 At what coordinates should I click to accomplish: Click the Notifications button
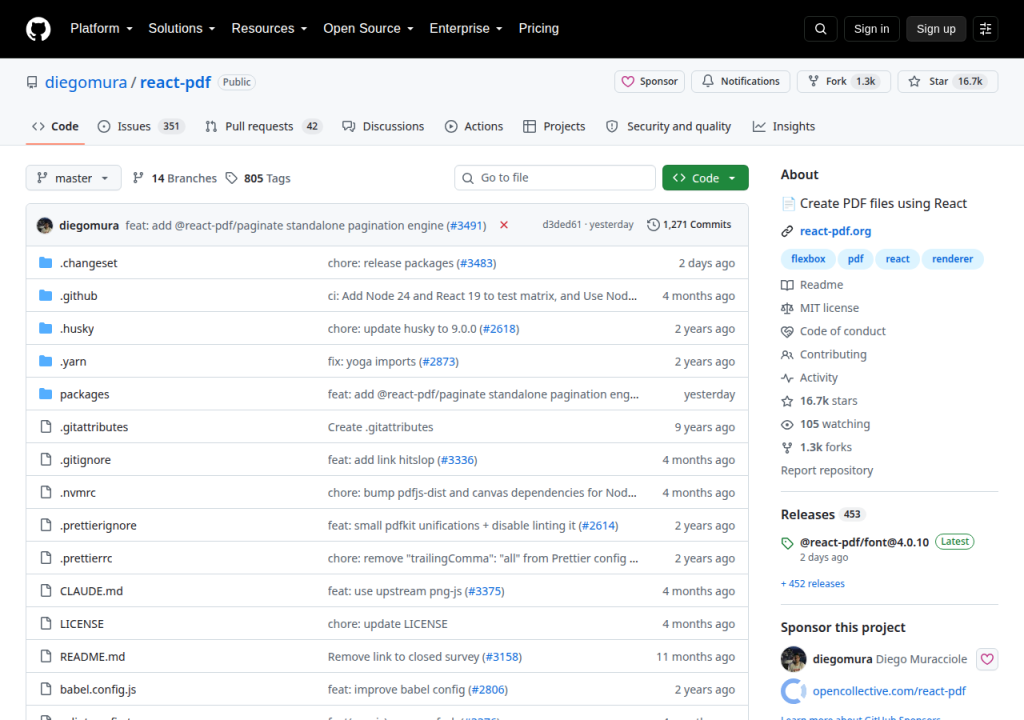(x=741, y=81)
